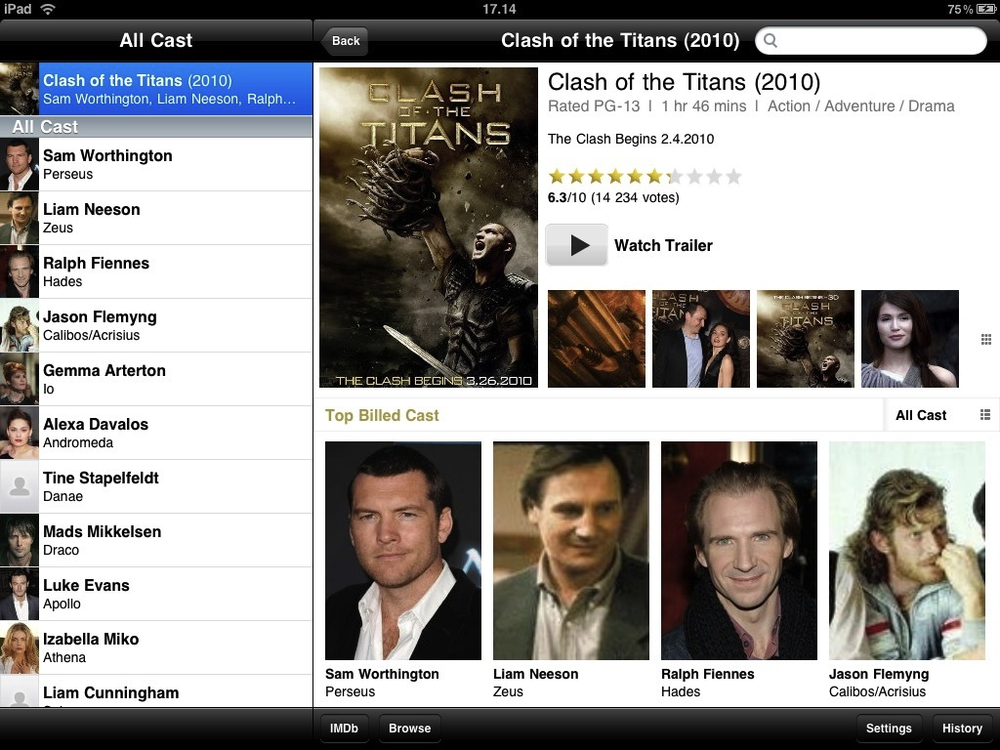1000x750 pixels.
Task: Focus the search input field
Action: (x=871, y=41)
